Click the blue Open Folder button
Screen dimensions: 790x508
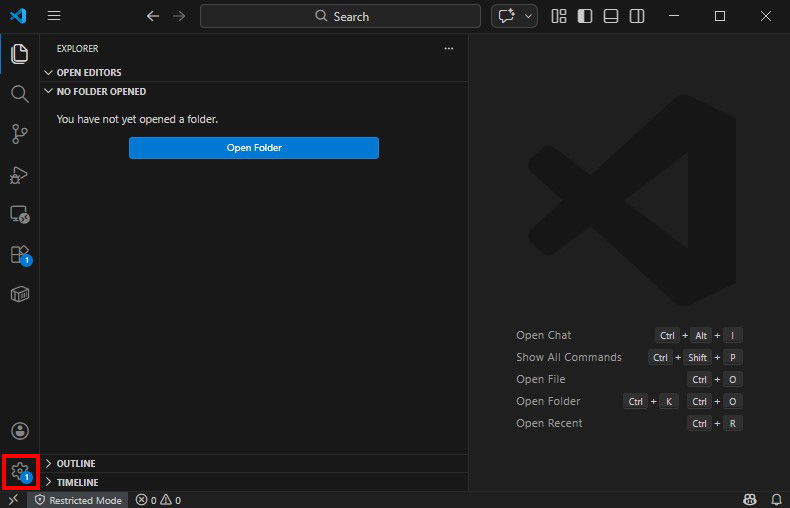[x=254, y=148]
